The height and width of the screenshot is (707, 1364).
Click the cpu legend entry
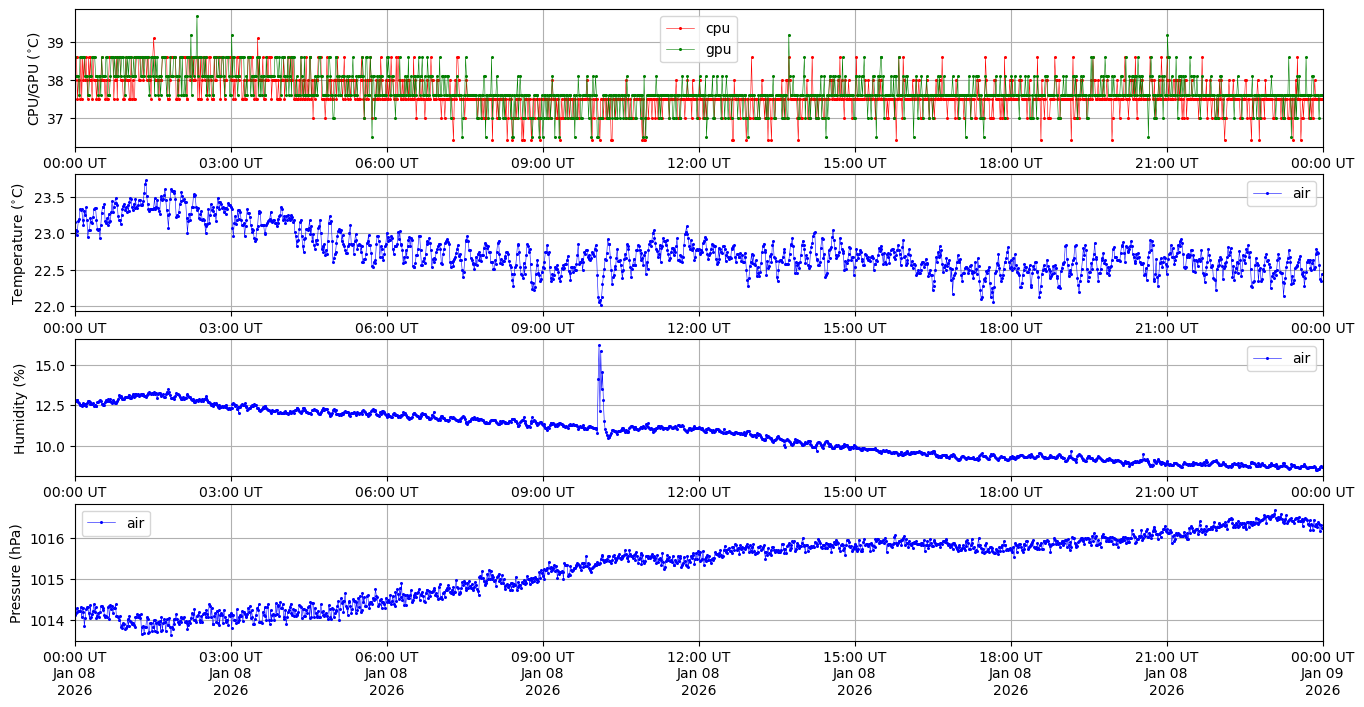tap(717, 28)
